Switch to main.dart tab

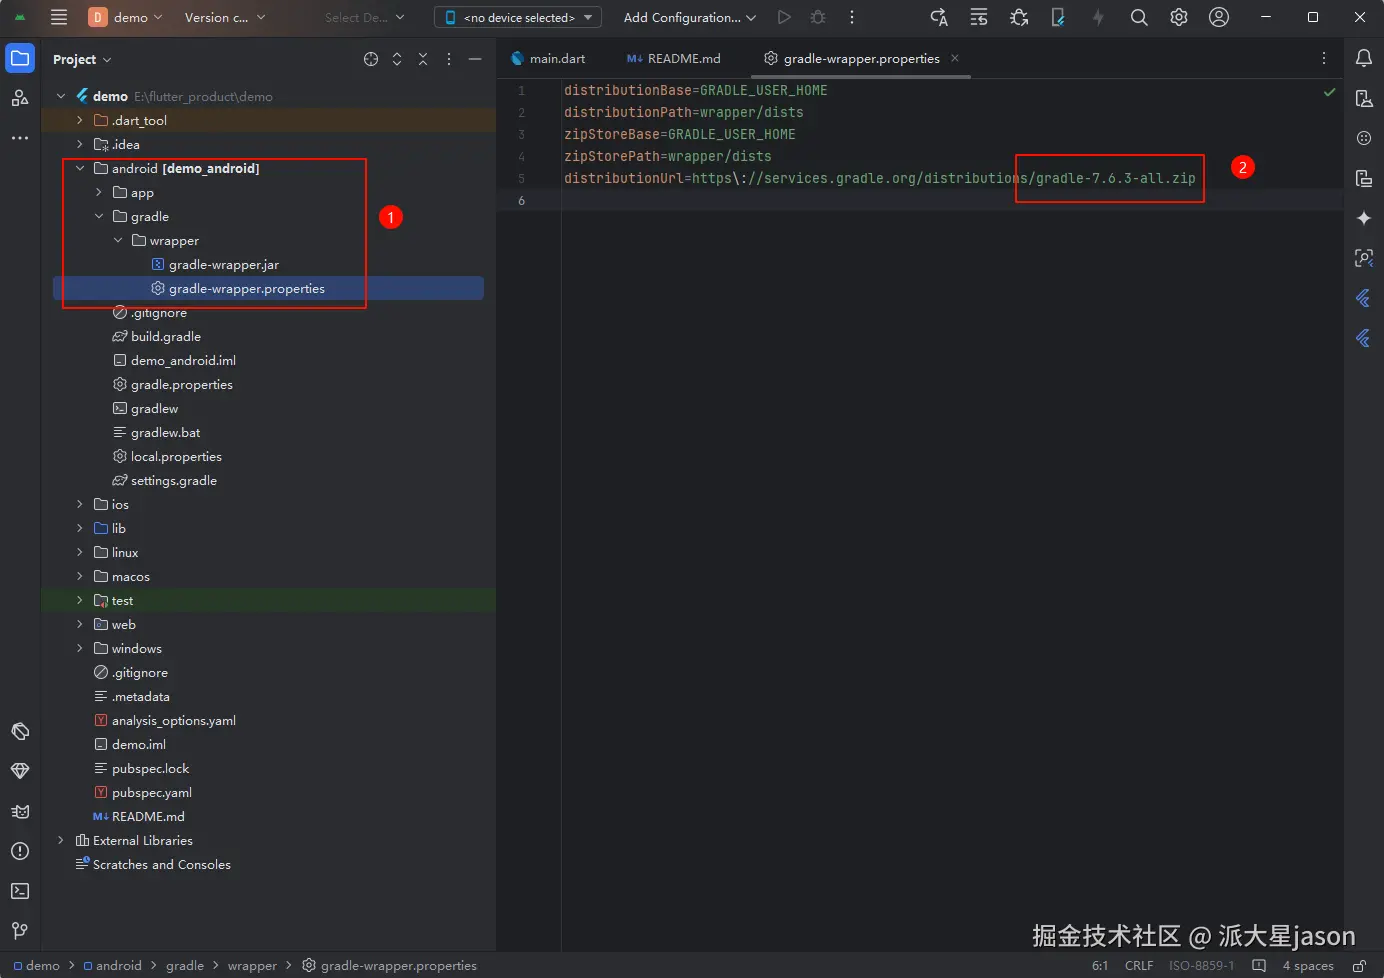pos(548,58)
